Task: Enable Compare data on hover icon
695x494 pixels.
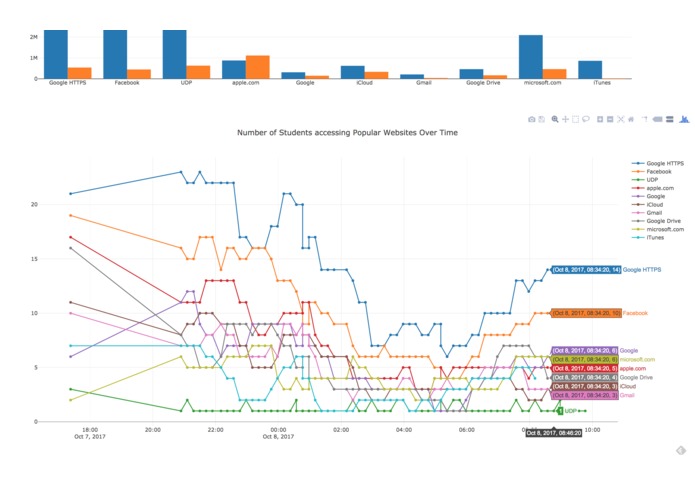Action: coord(670,119)
